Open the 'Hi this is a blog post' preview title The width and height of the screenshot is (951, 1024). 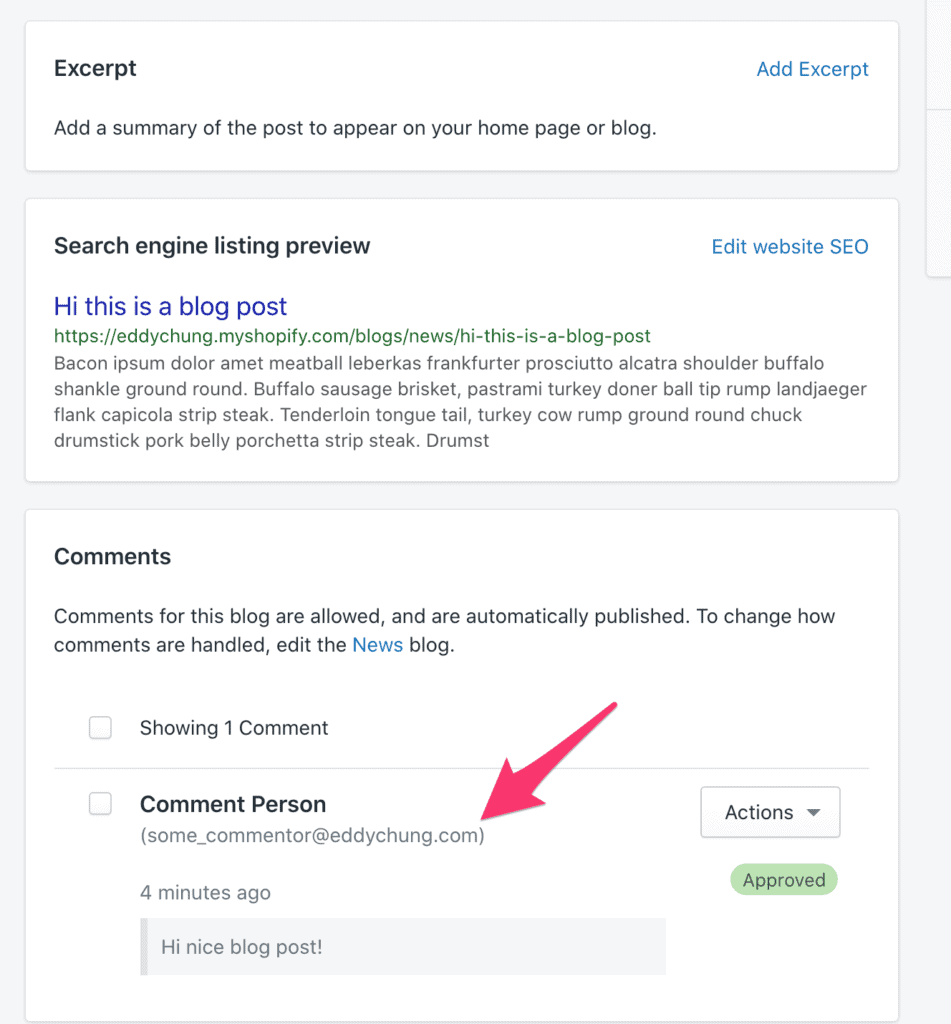170,306
